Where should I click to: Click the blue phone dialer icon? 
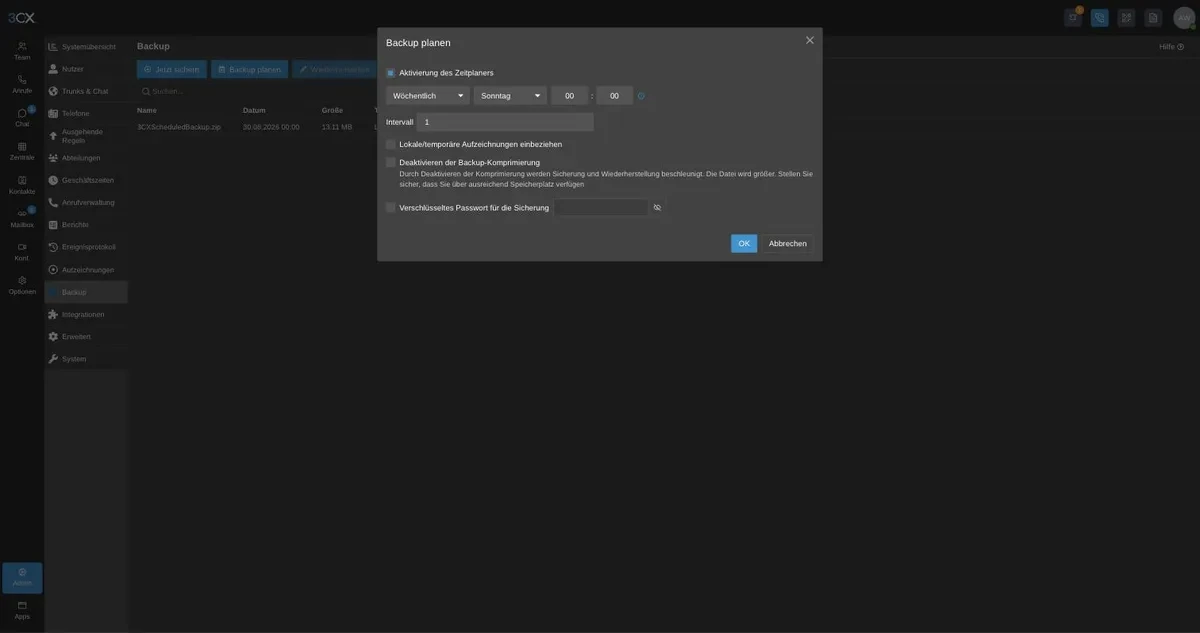(x=1100, y=17)
